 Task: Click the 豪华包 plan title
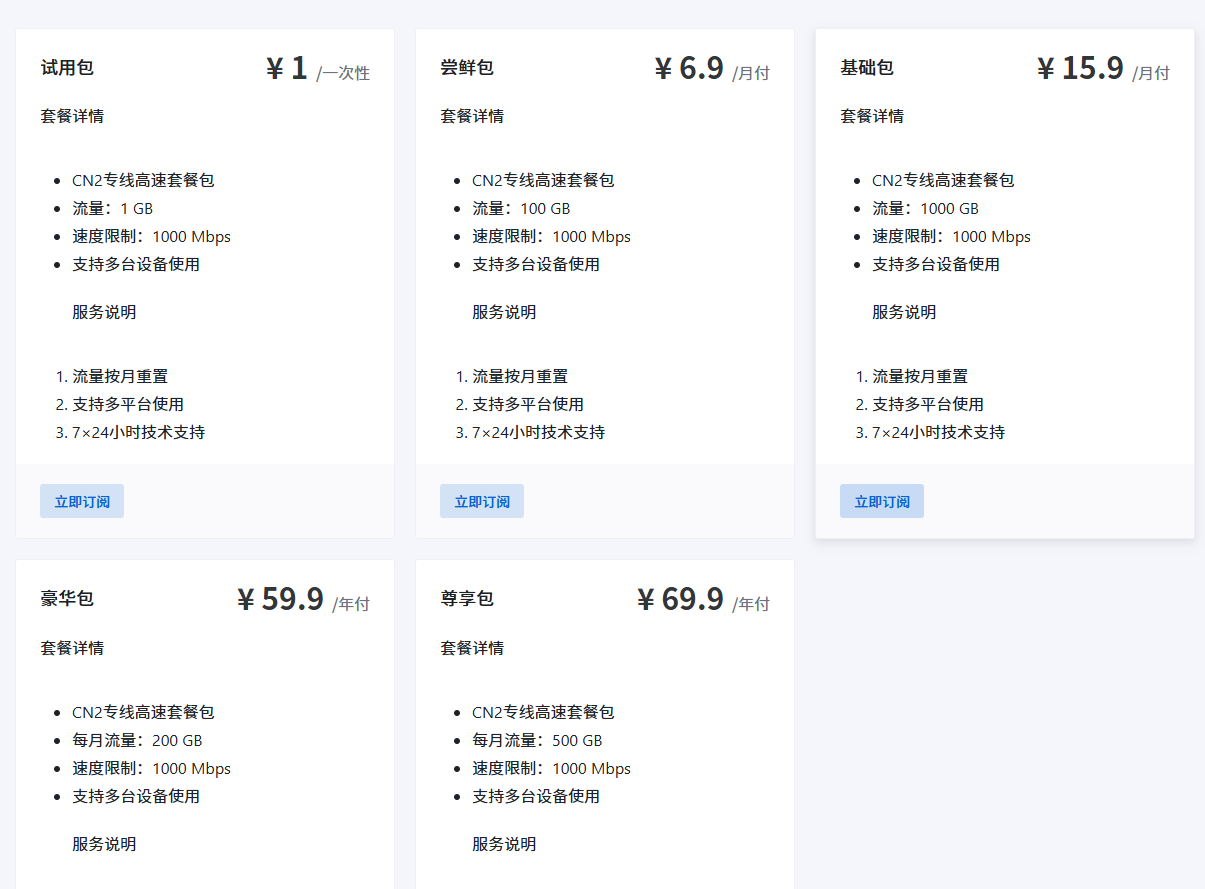coord(67,599)
